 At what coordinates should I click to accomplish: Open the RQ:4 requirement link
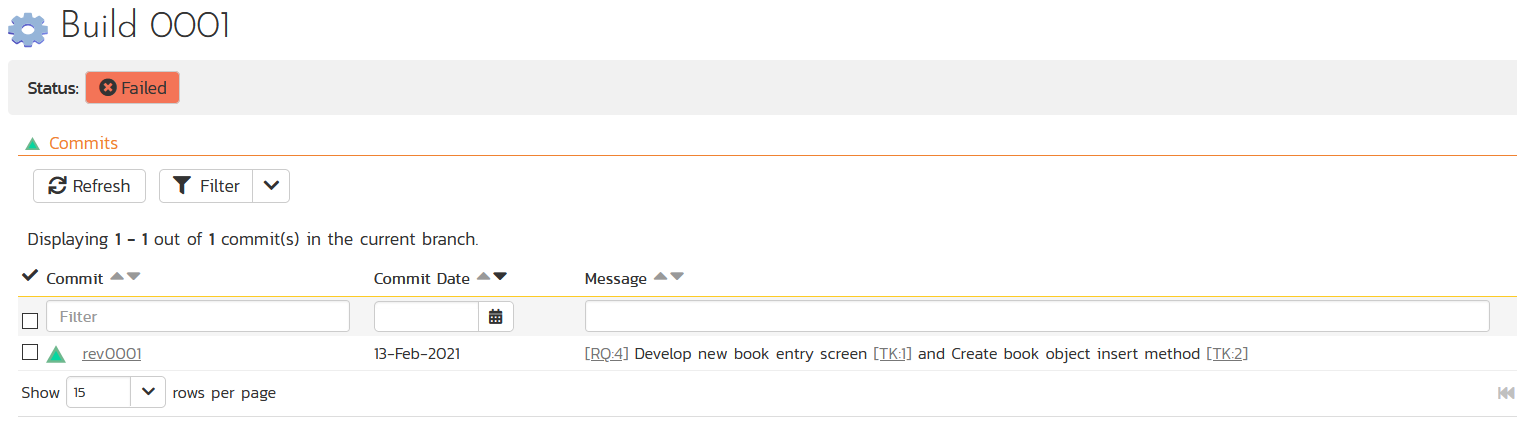[607, 353]
